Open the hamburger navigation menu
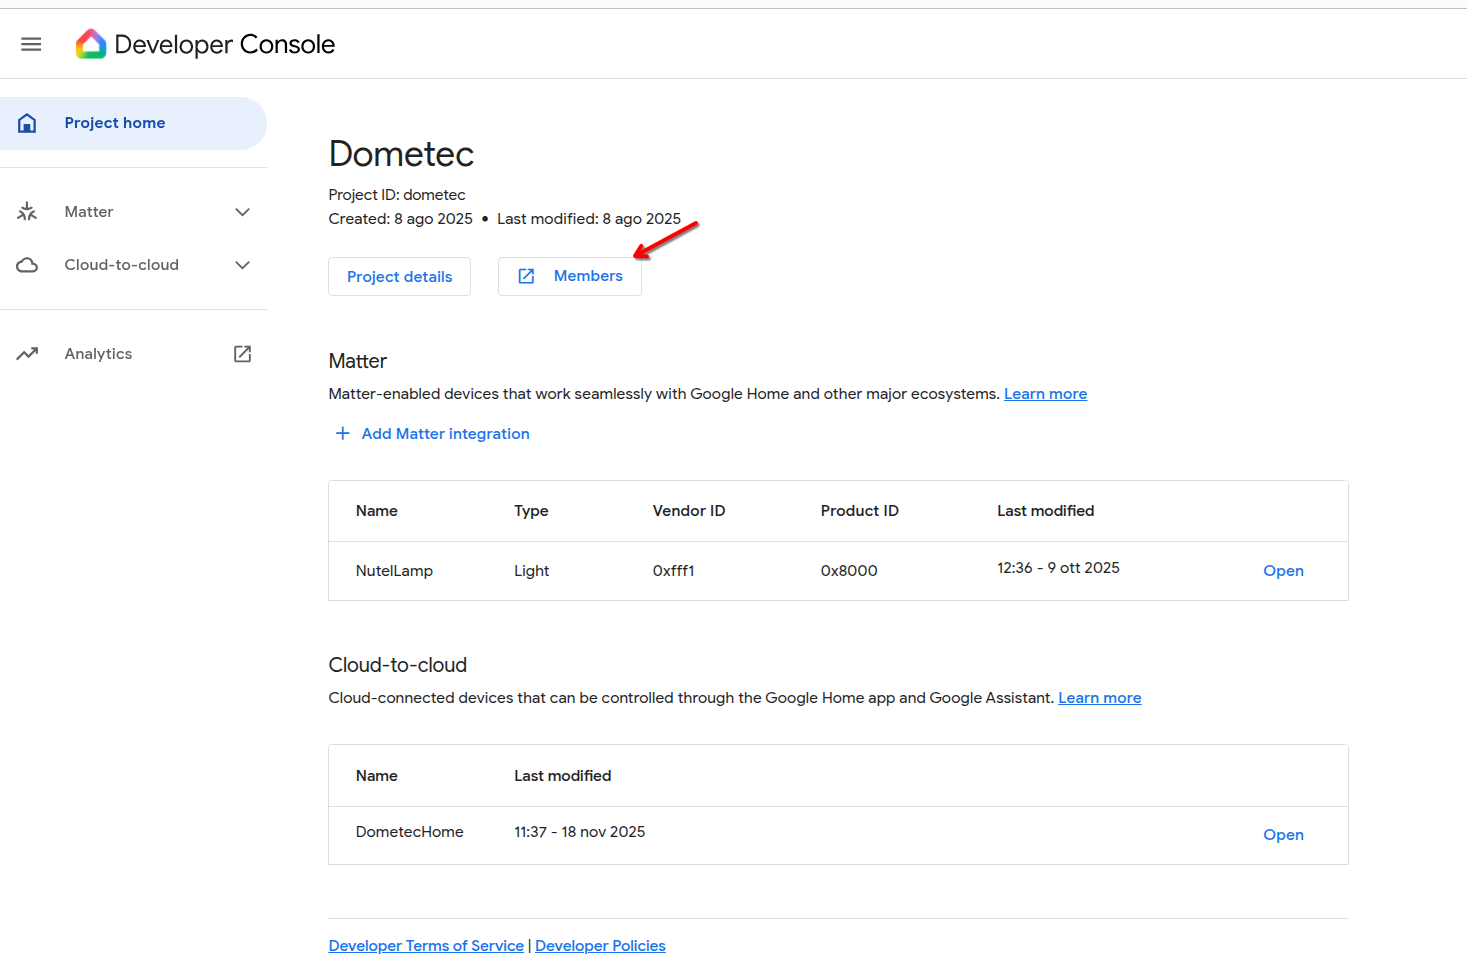 (31, 44)
